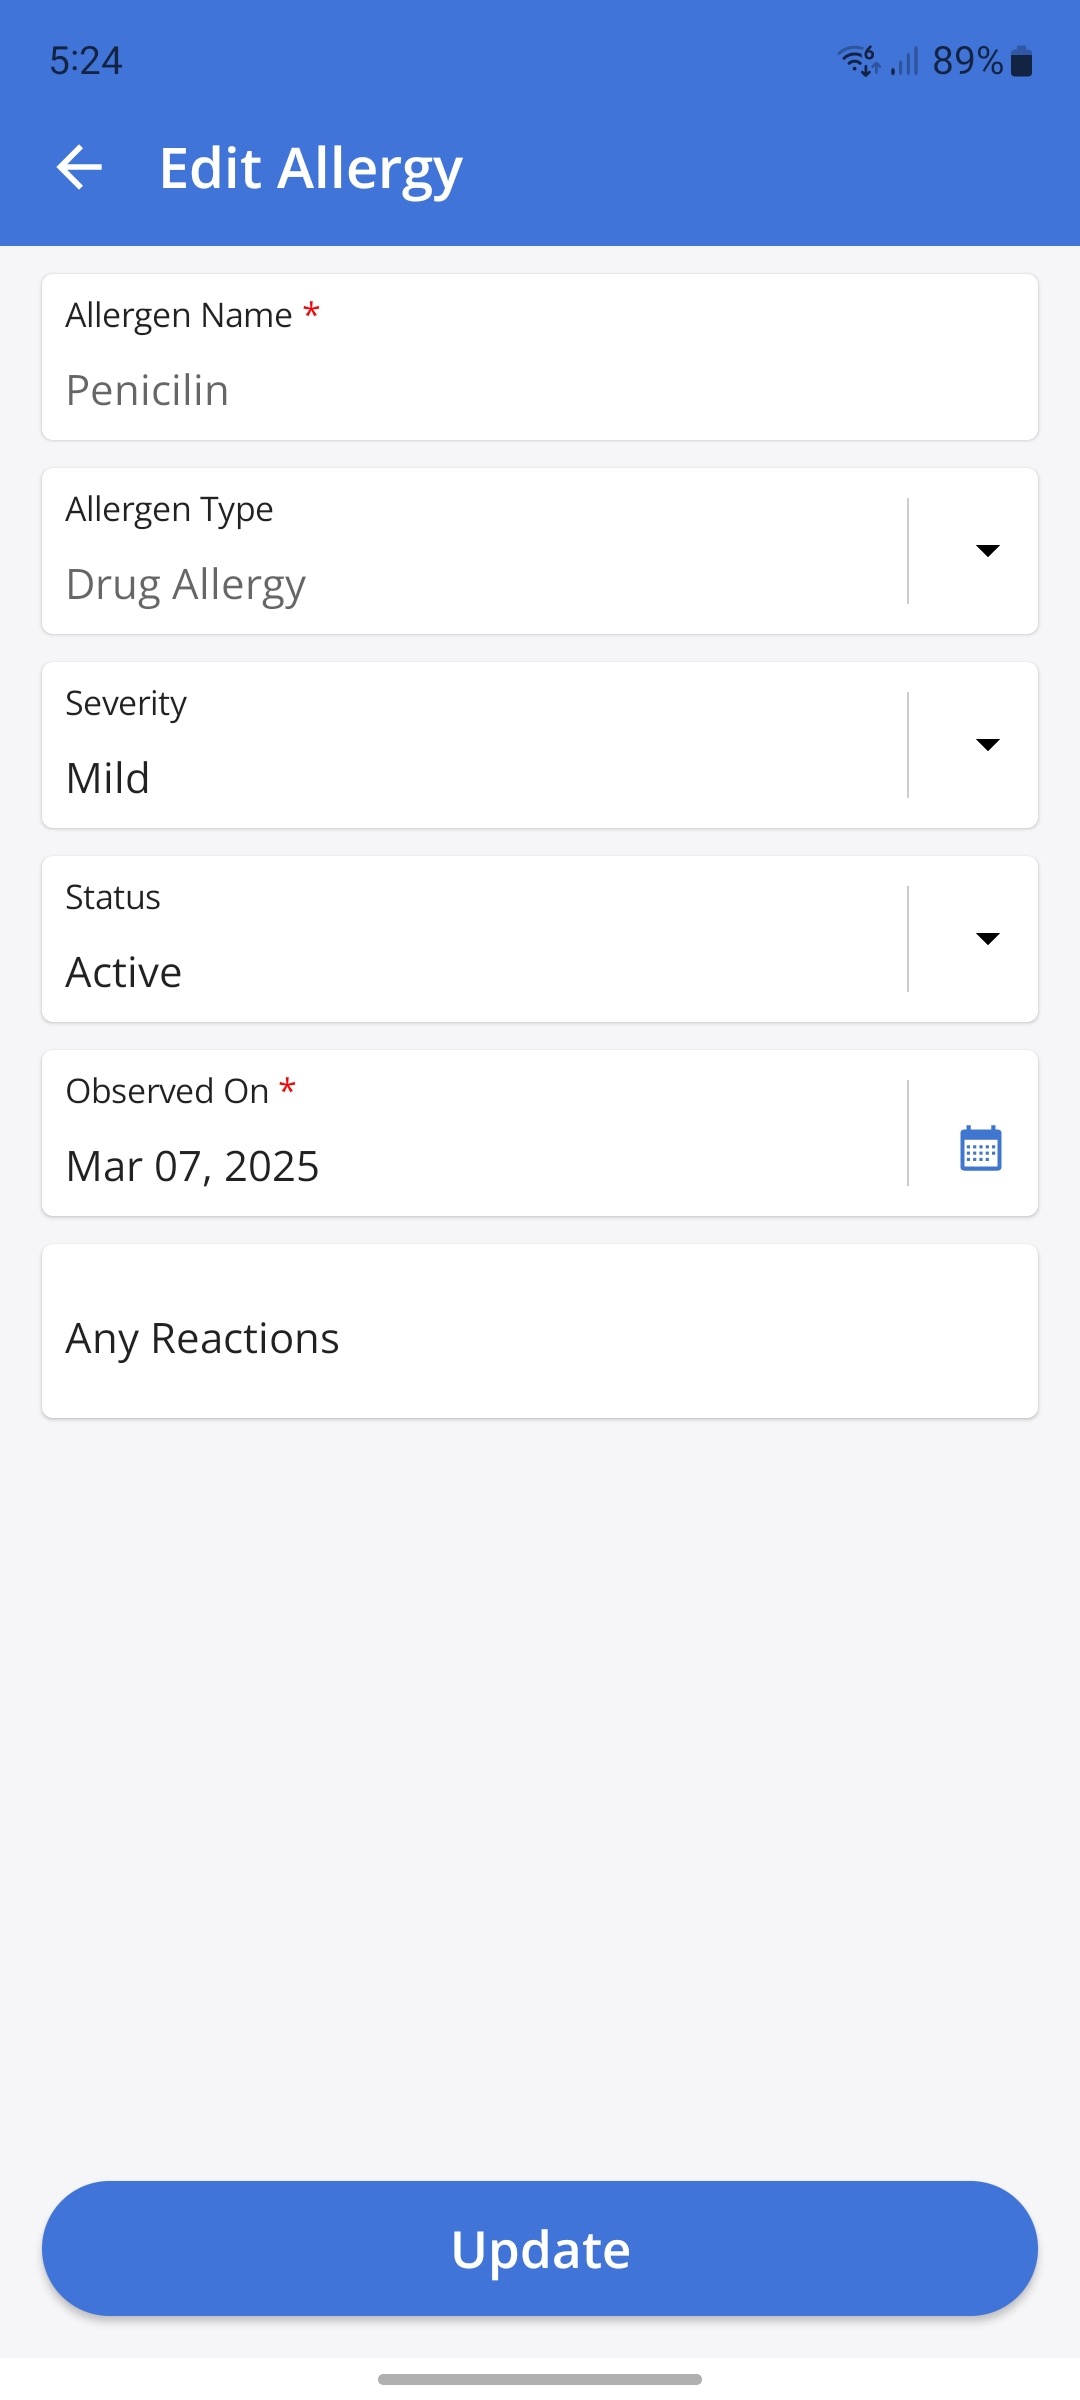Tap the 5:24 clock in status bar

[x=86, y=61]
